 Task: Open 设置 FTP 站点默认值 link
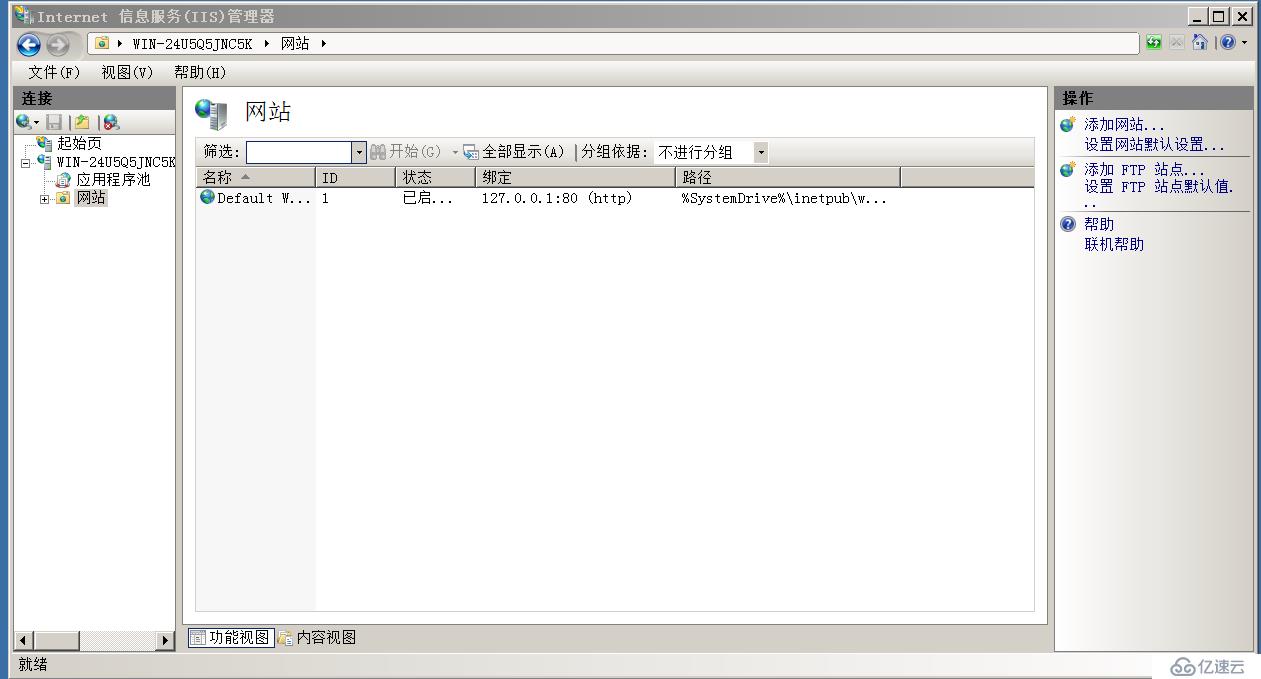(1159, 186)
